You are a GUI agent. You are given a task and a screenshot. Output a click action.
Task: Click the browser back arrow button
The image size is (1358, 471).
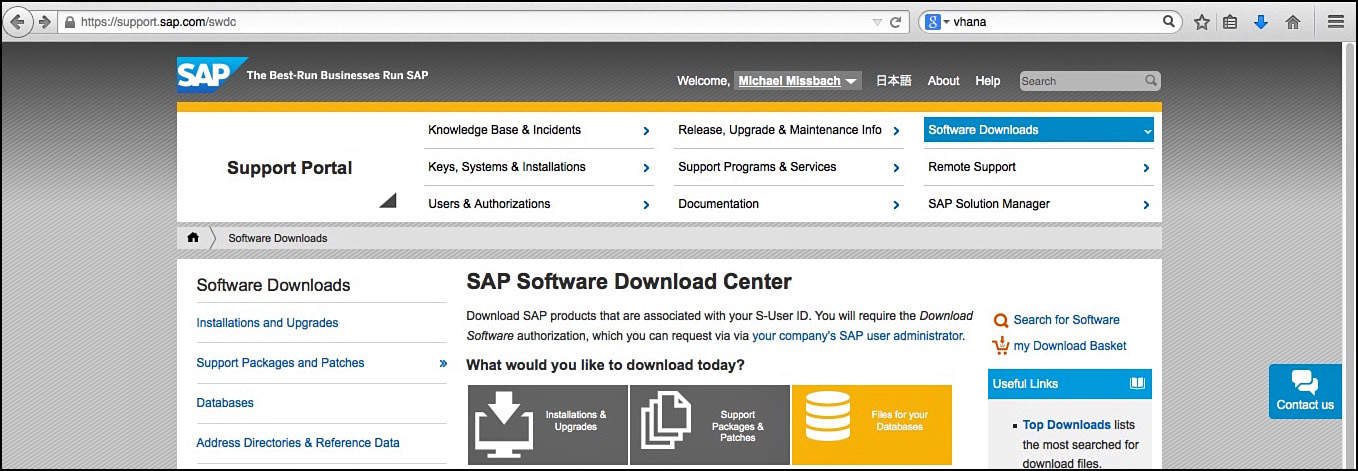[x=18, y=21]
